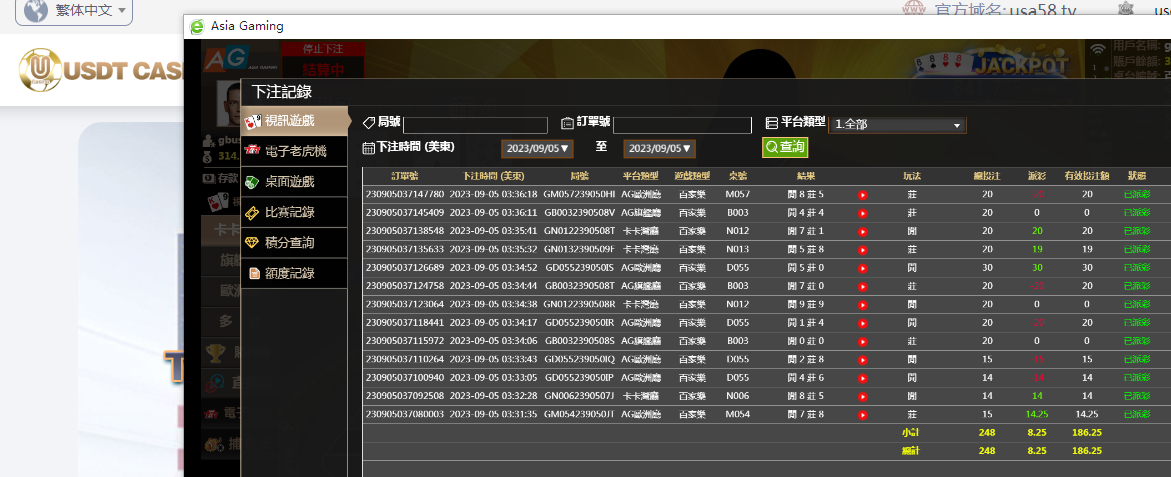Expand the 繁体中文 language selector
Image resolution: width=1171 pixels, height=477 pixels.
click(92, 12)
